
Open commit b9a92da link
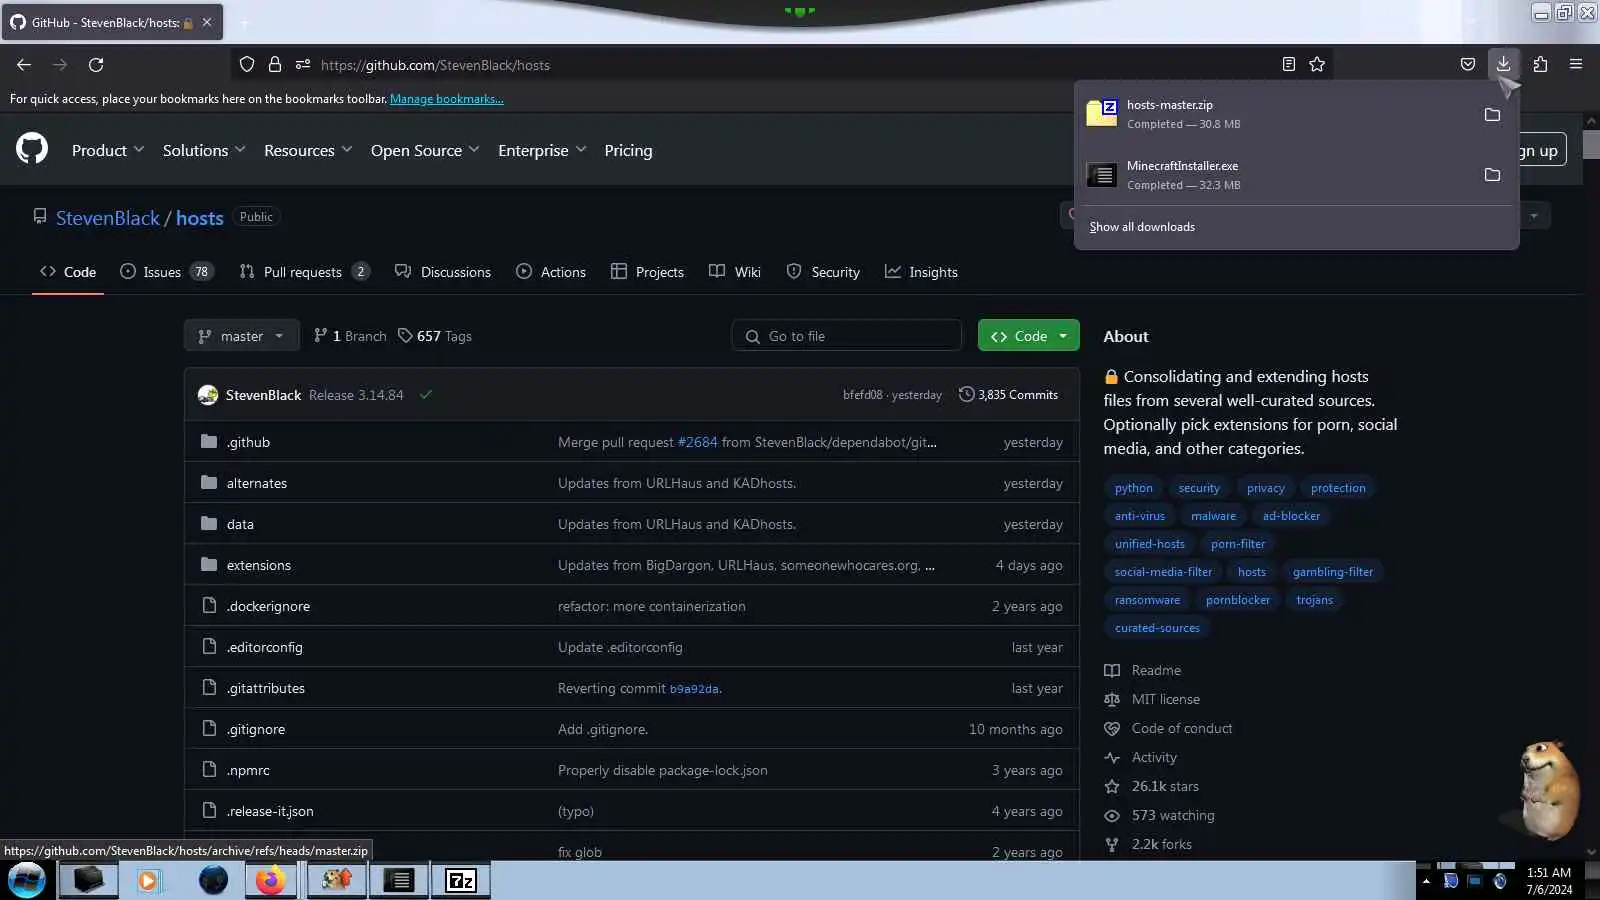(x=694, y=689)
